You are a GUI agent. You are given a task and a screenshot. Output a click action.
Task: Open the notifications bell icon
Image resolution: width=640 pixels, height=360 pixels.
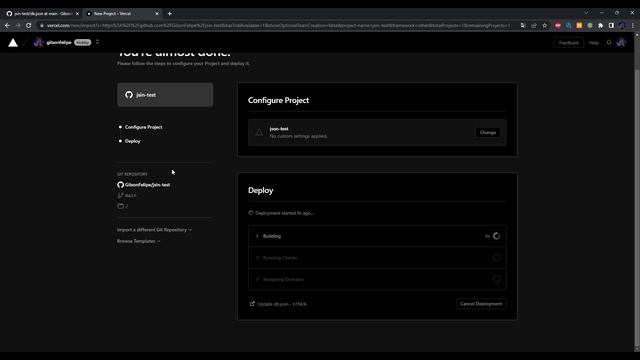609,42
